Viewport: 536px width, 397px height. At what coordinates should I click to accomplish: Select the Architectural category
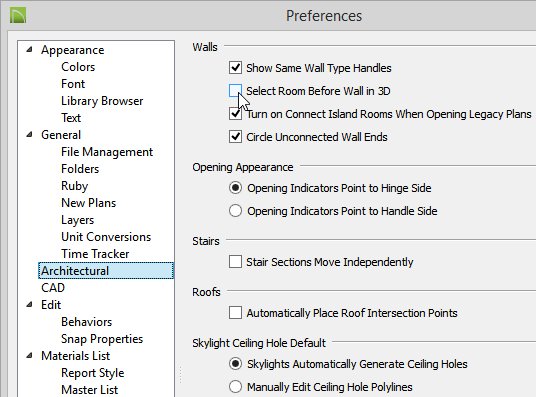[106, 270]
